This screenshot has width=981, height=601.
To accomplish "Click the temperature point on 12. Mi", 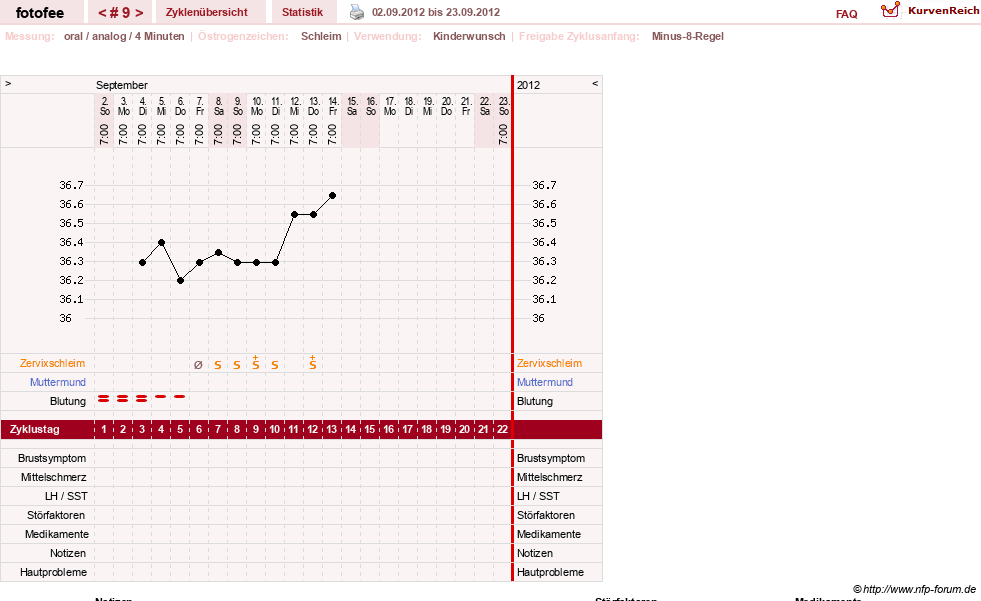I will click(294, 215).
